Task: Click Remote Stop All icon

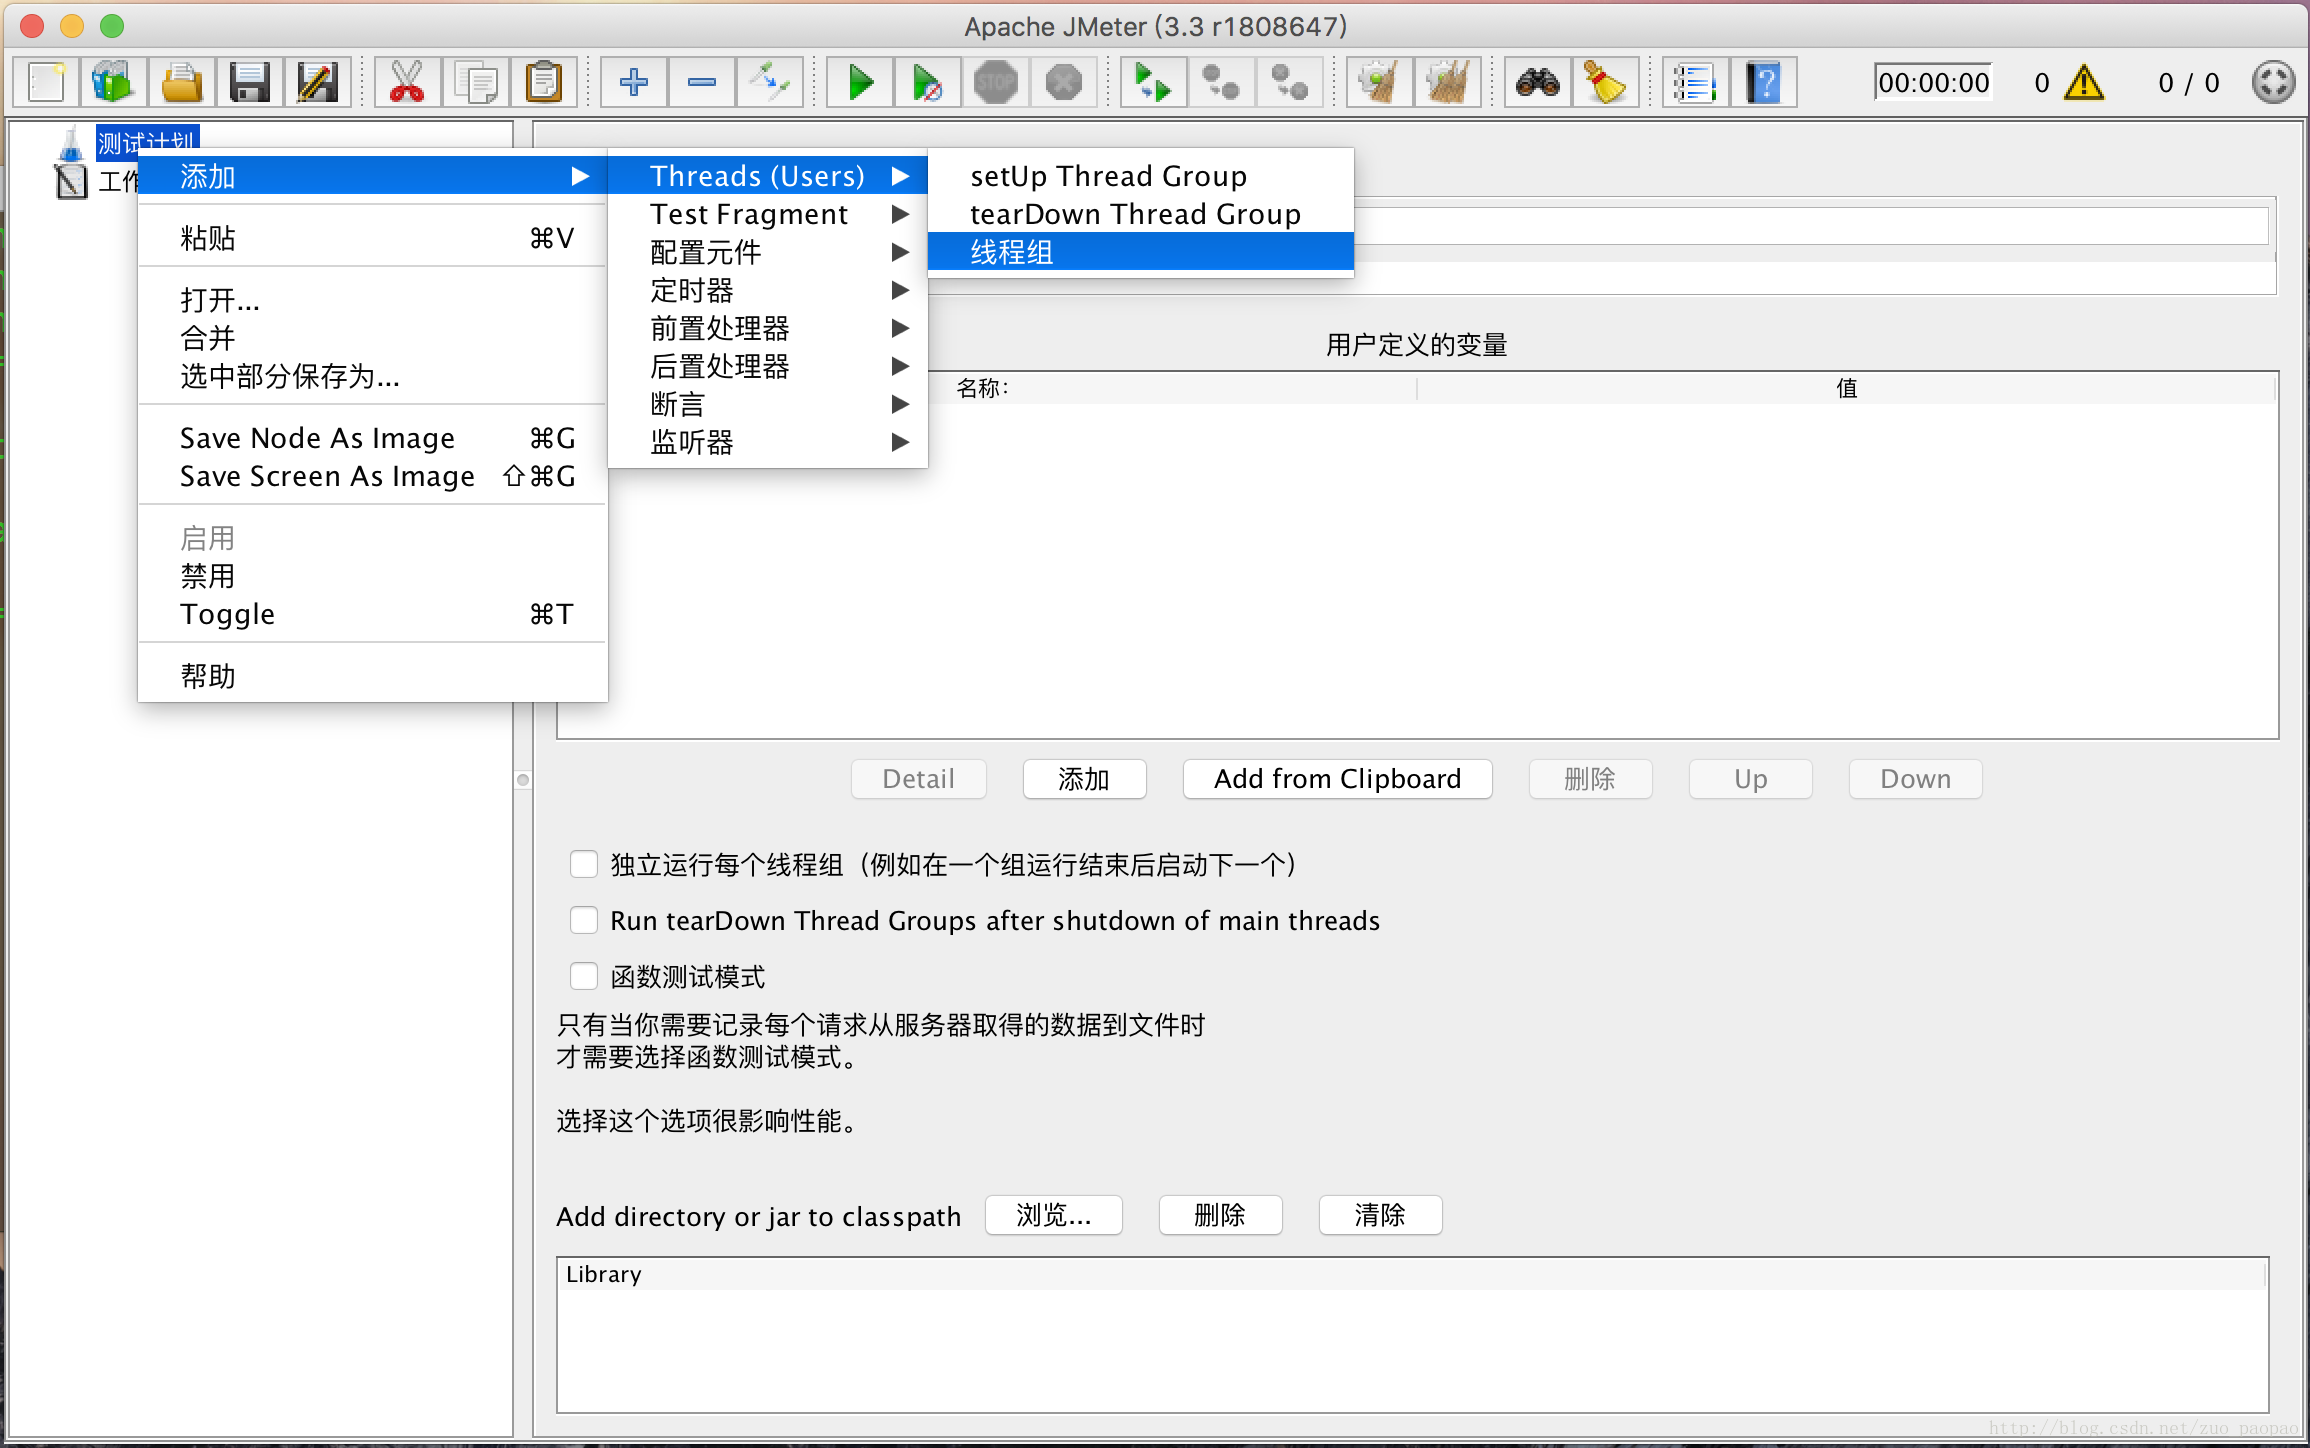Action: coord(1221,82)
